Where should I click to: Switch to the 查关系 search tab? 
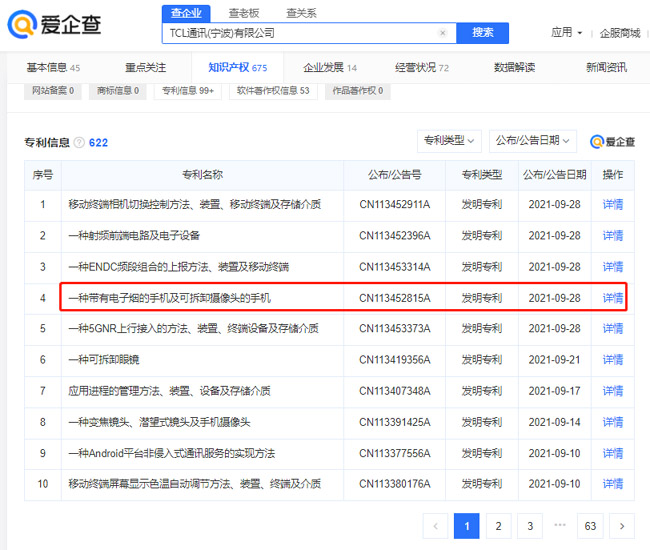(301, 13)
